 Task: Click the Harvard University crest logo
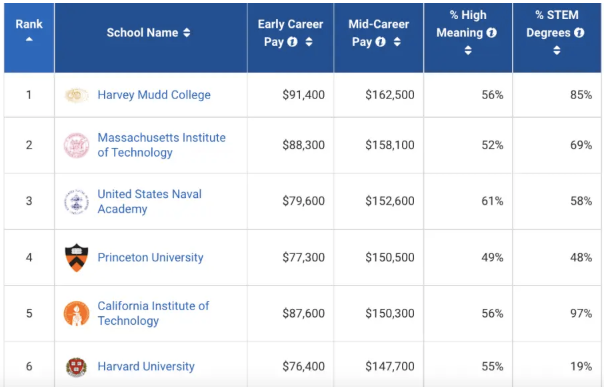[x=76, y=366]
